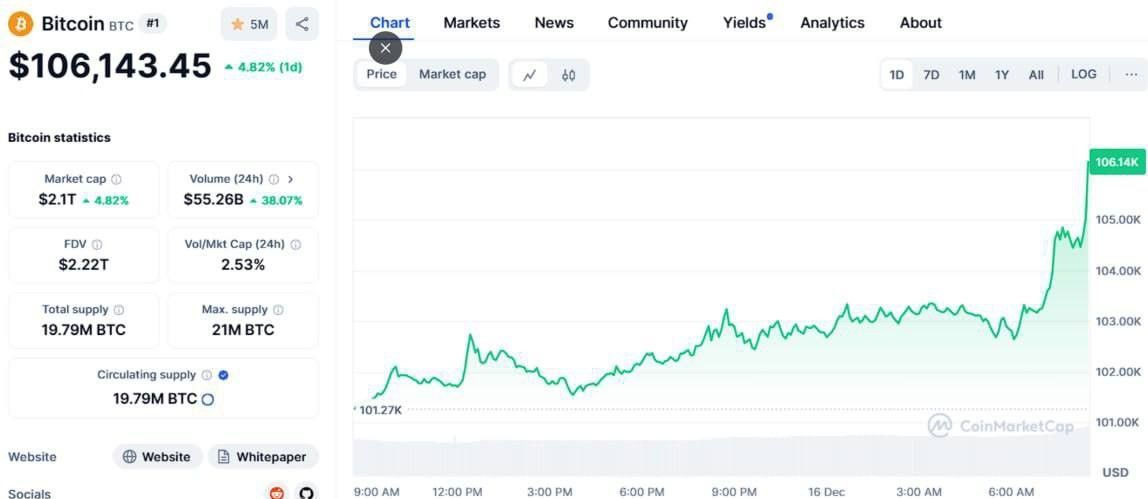
Task: Click the orange Bitcoin logo icon
Action: coord(20,24)
